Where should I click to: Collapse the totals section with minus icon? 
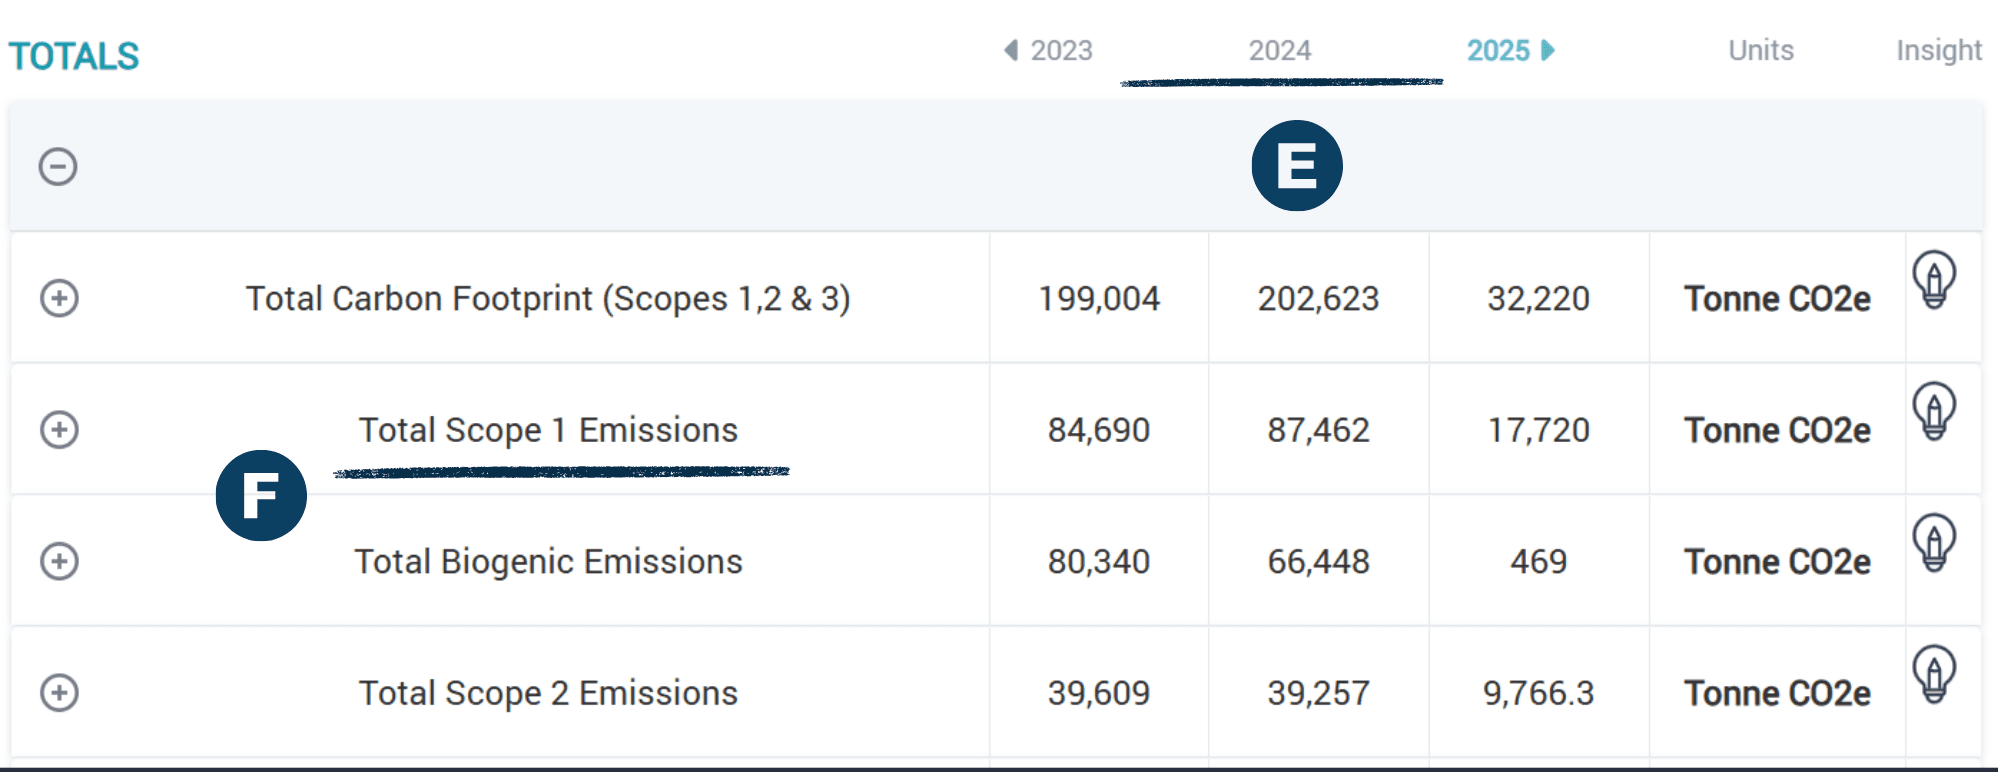click(x=58, y=166)
